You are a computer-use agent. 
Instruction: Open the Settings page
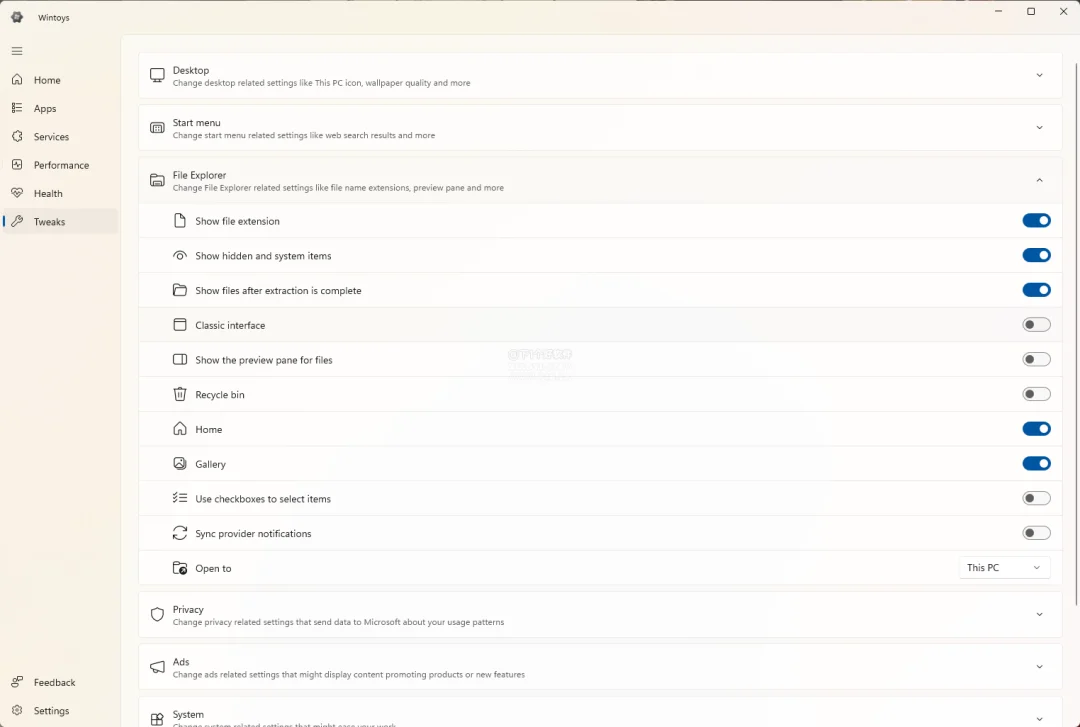click(61, 710)
